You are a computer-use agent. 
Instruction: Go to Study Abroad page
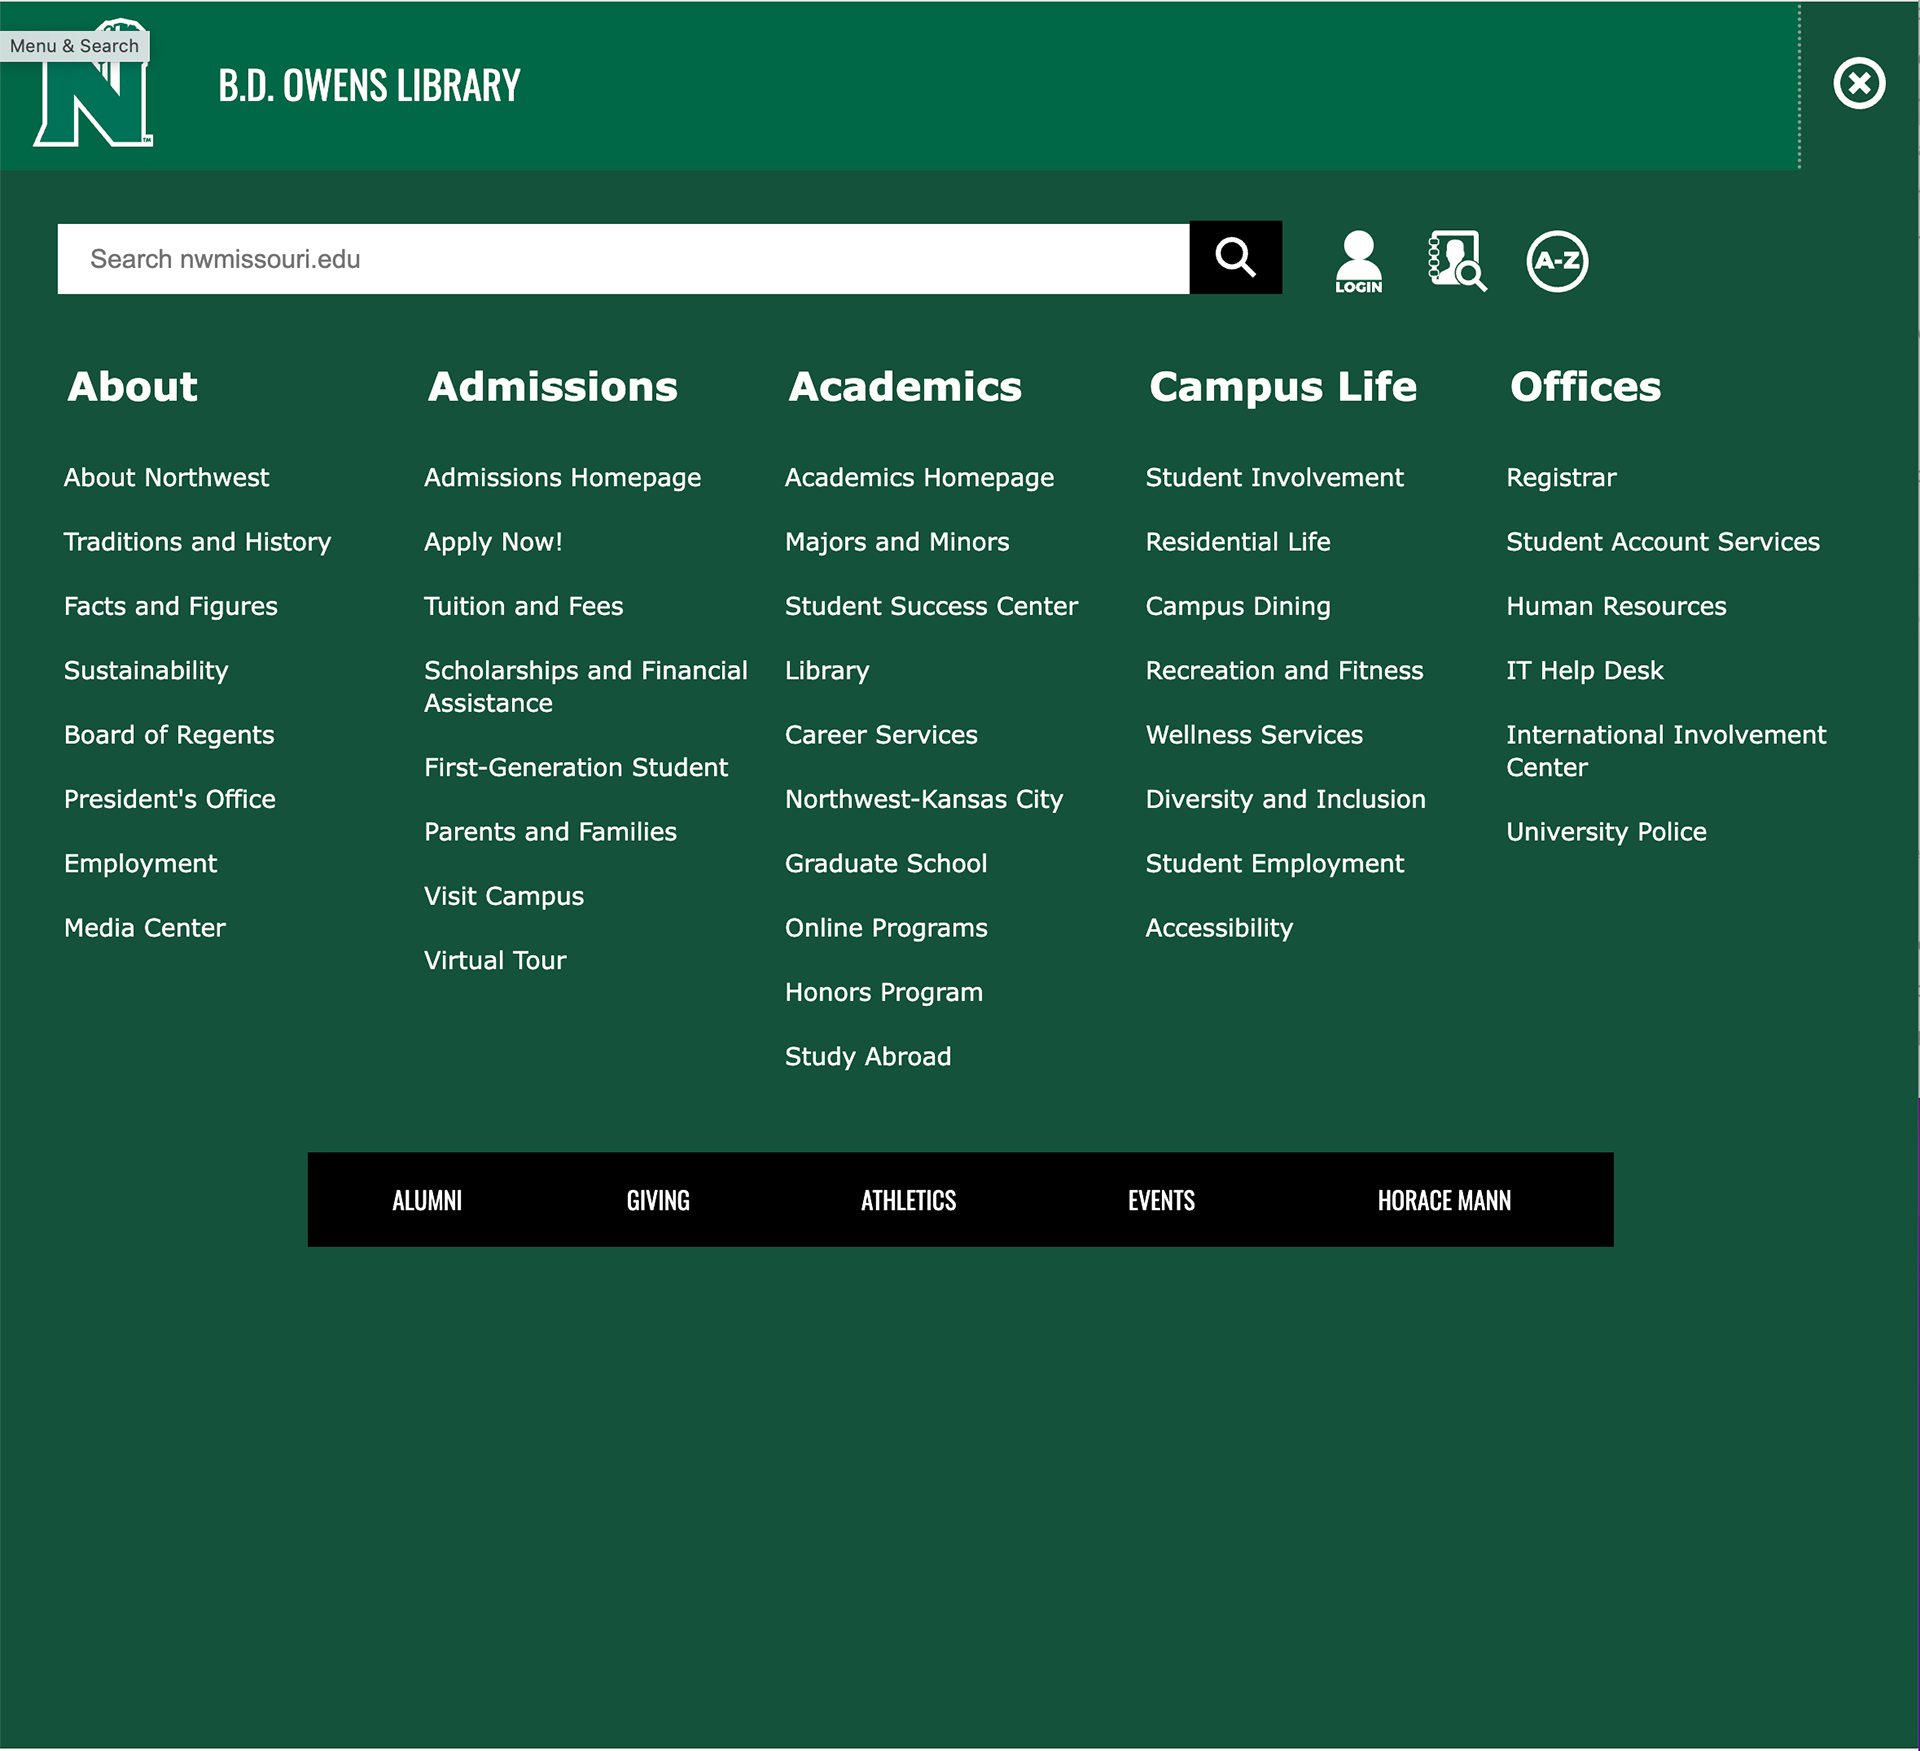(x=868, y=1056)
